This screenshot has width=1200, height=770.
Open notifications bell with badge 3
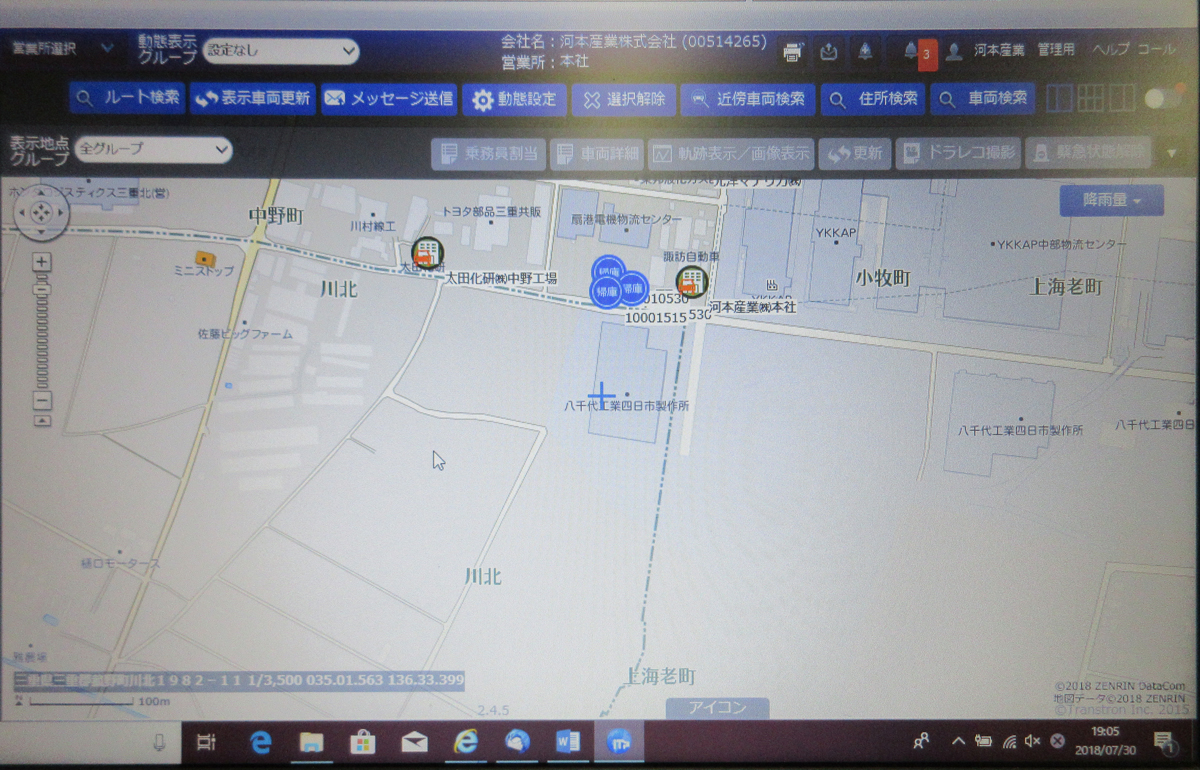tap(917, 52)
